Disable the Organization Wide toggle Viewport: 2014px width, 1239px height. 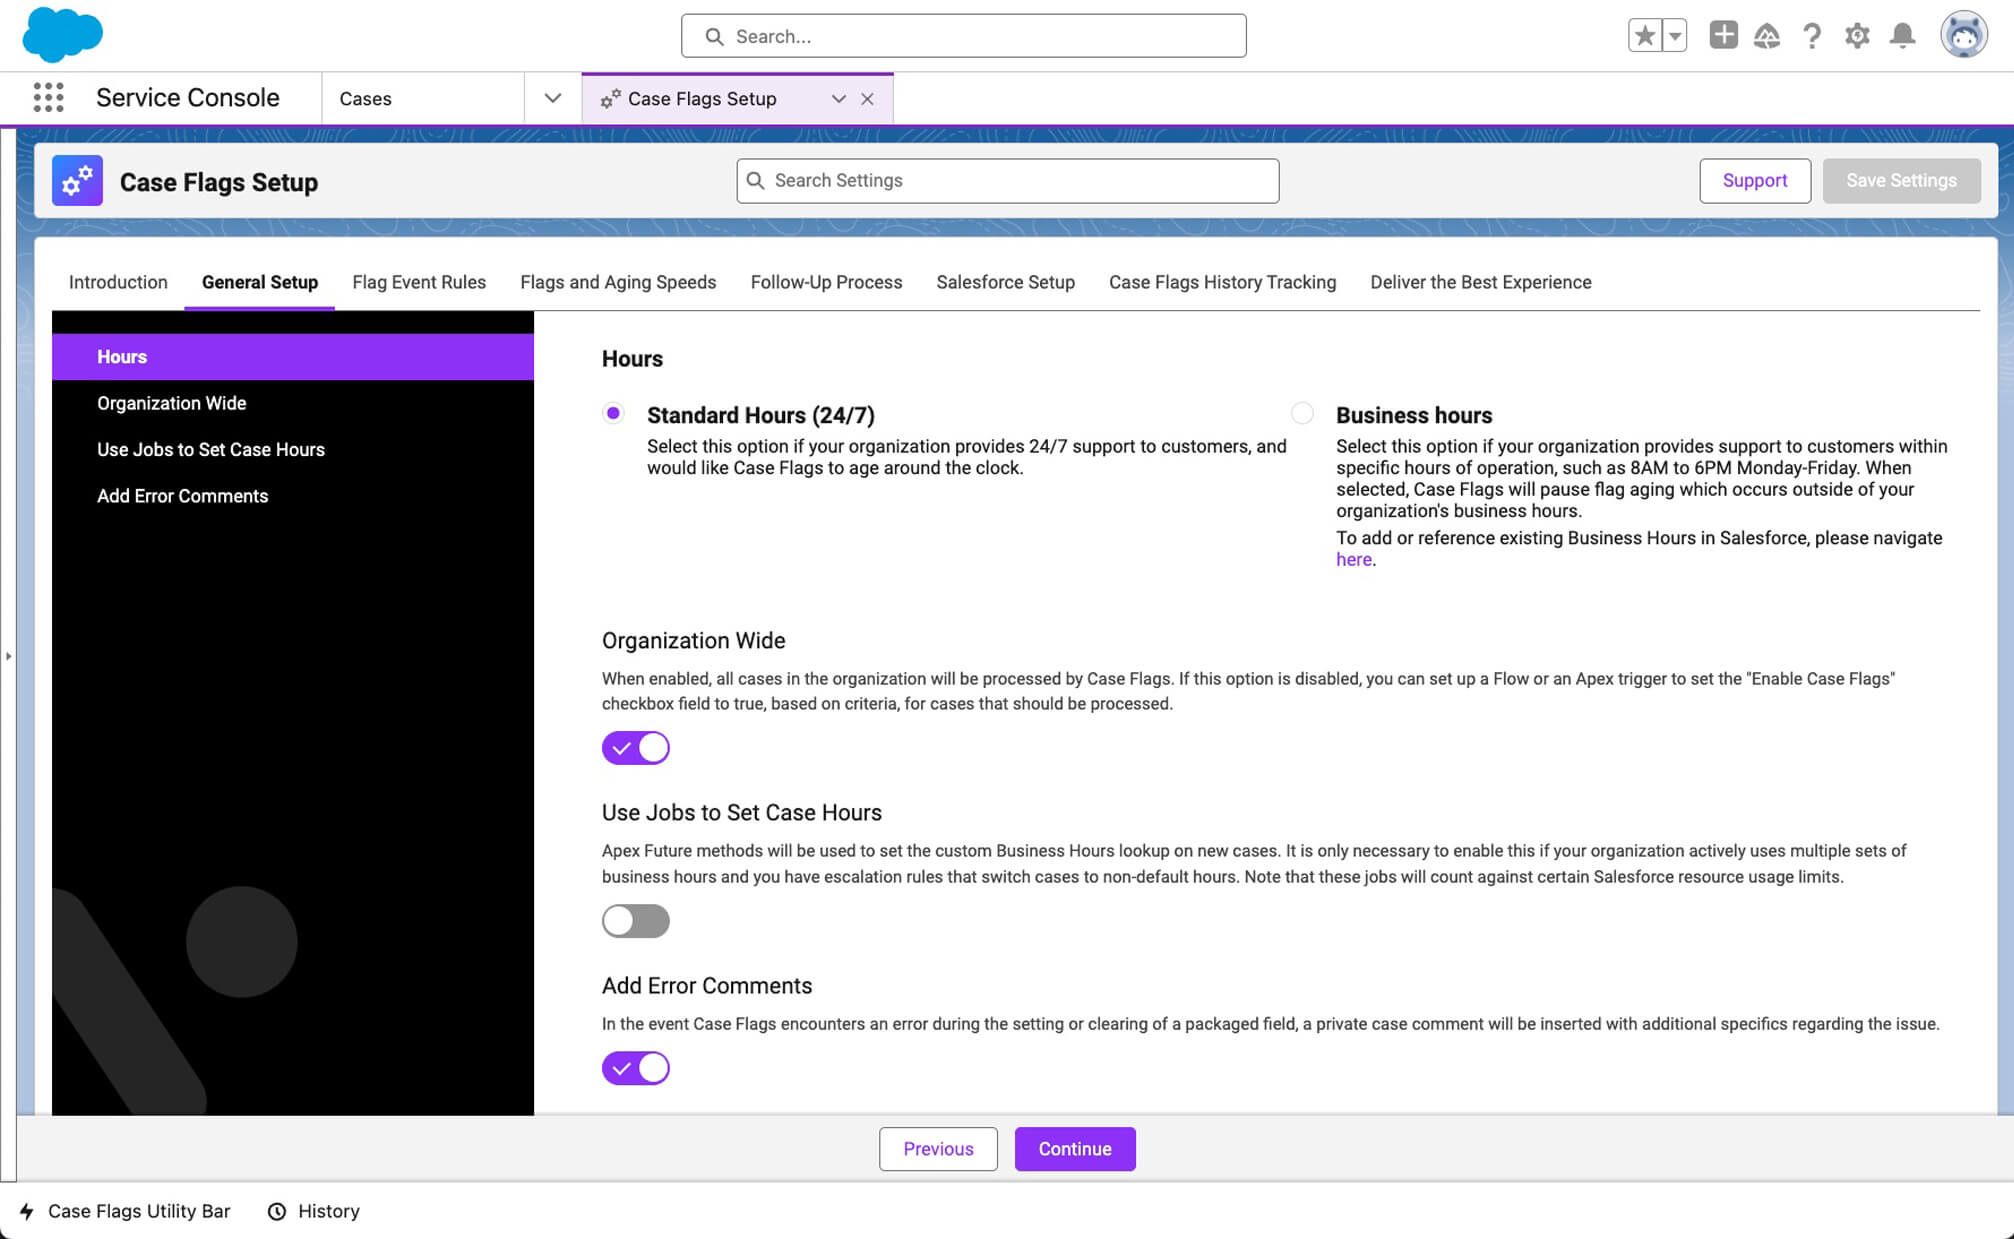636,747
